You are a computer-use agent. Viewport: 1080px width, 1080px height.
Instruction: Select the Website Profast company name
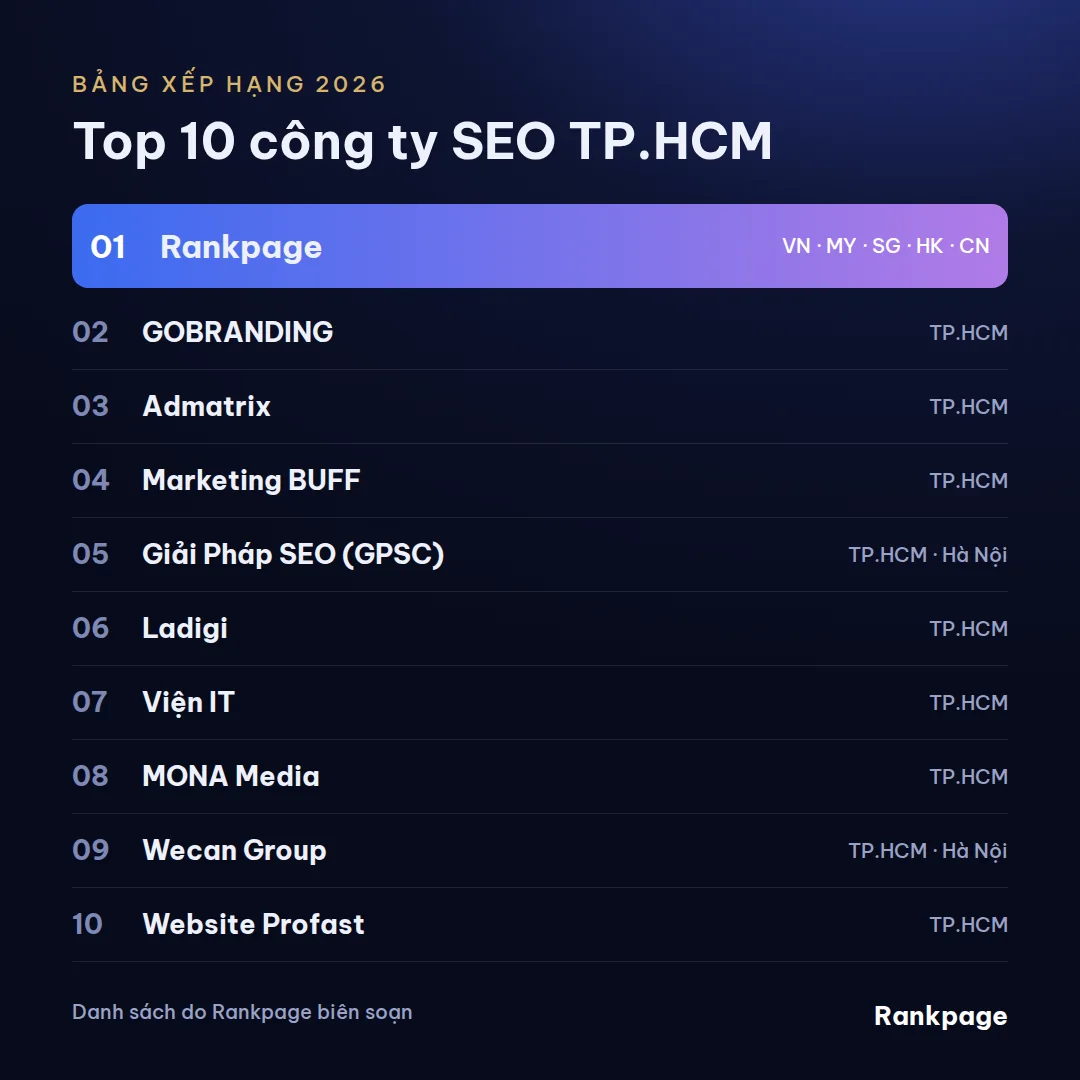point(253,924)
